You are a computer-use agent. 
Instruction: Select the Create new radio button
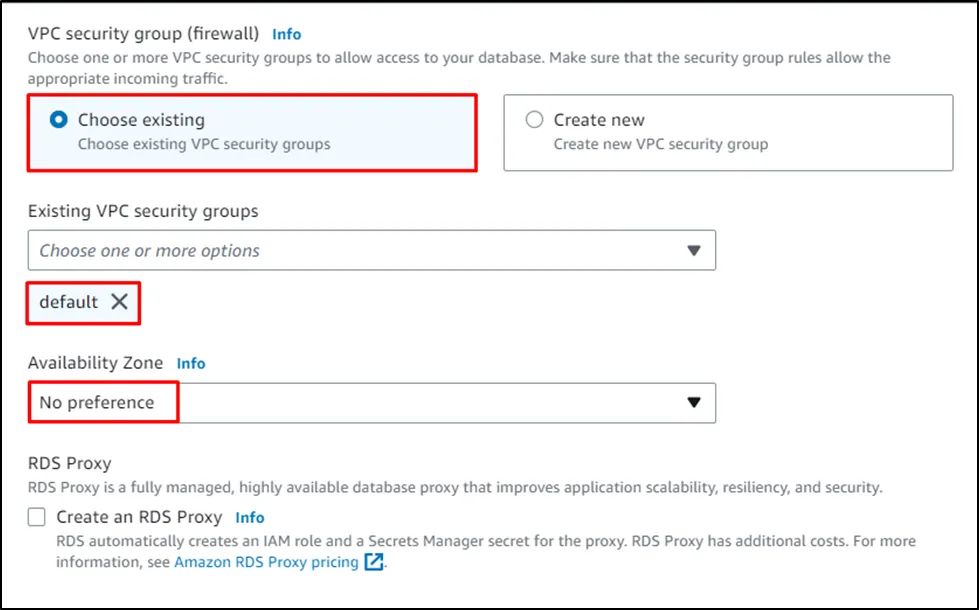point(535,120)
